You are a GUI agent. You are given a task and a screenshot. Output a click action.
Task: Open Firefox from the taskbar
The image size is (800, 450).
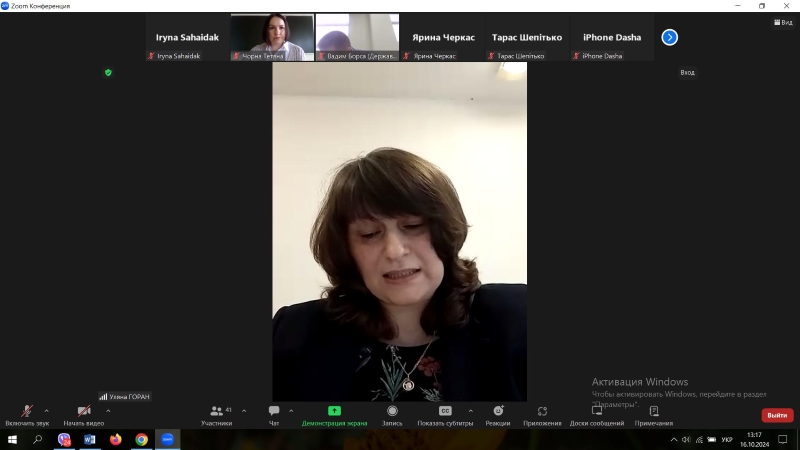click(x=116, y=439)
